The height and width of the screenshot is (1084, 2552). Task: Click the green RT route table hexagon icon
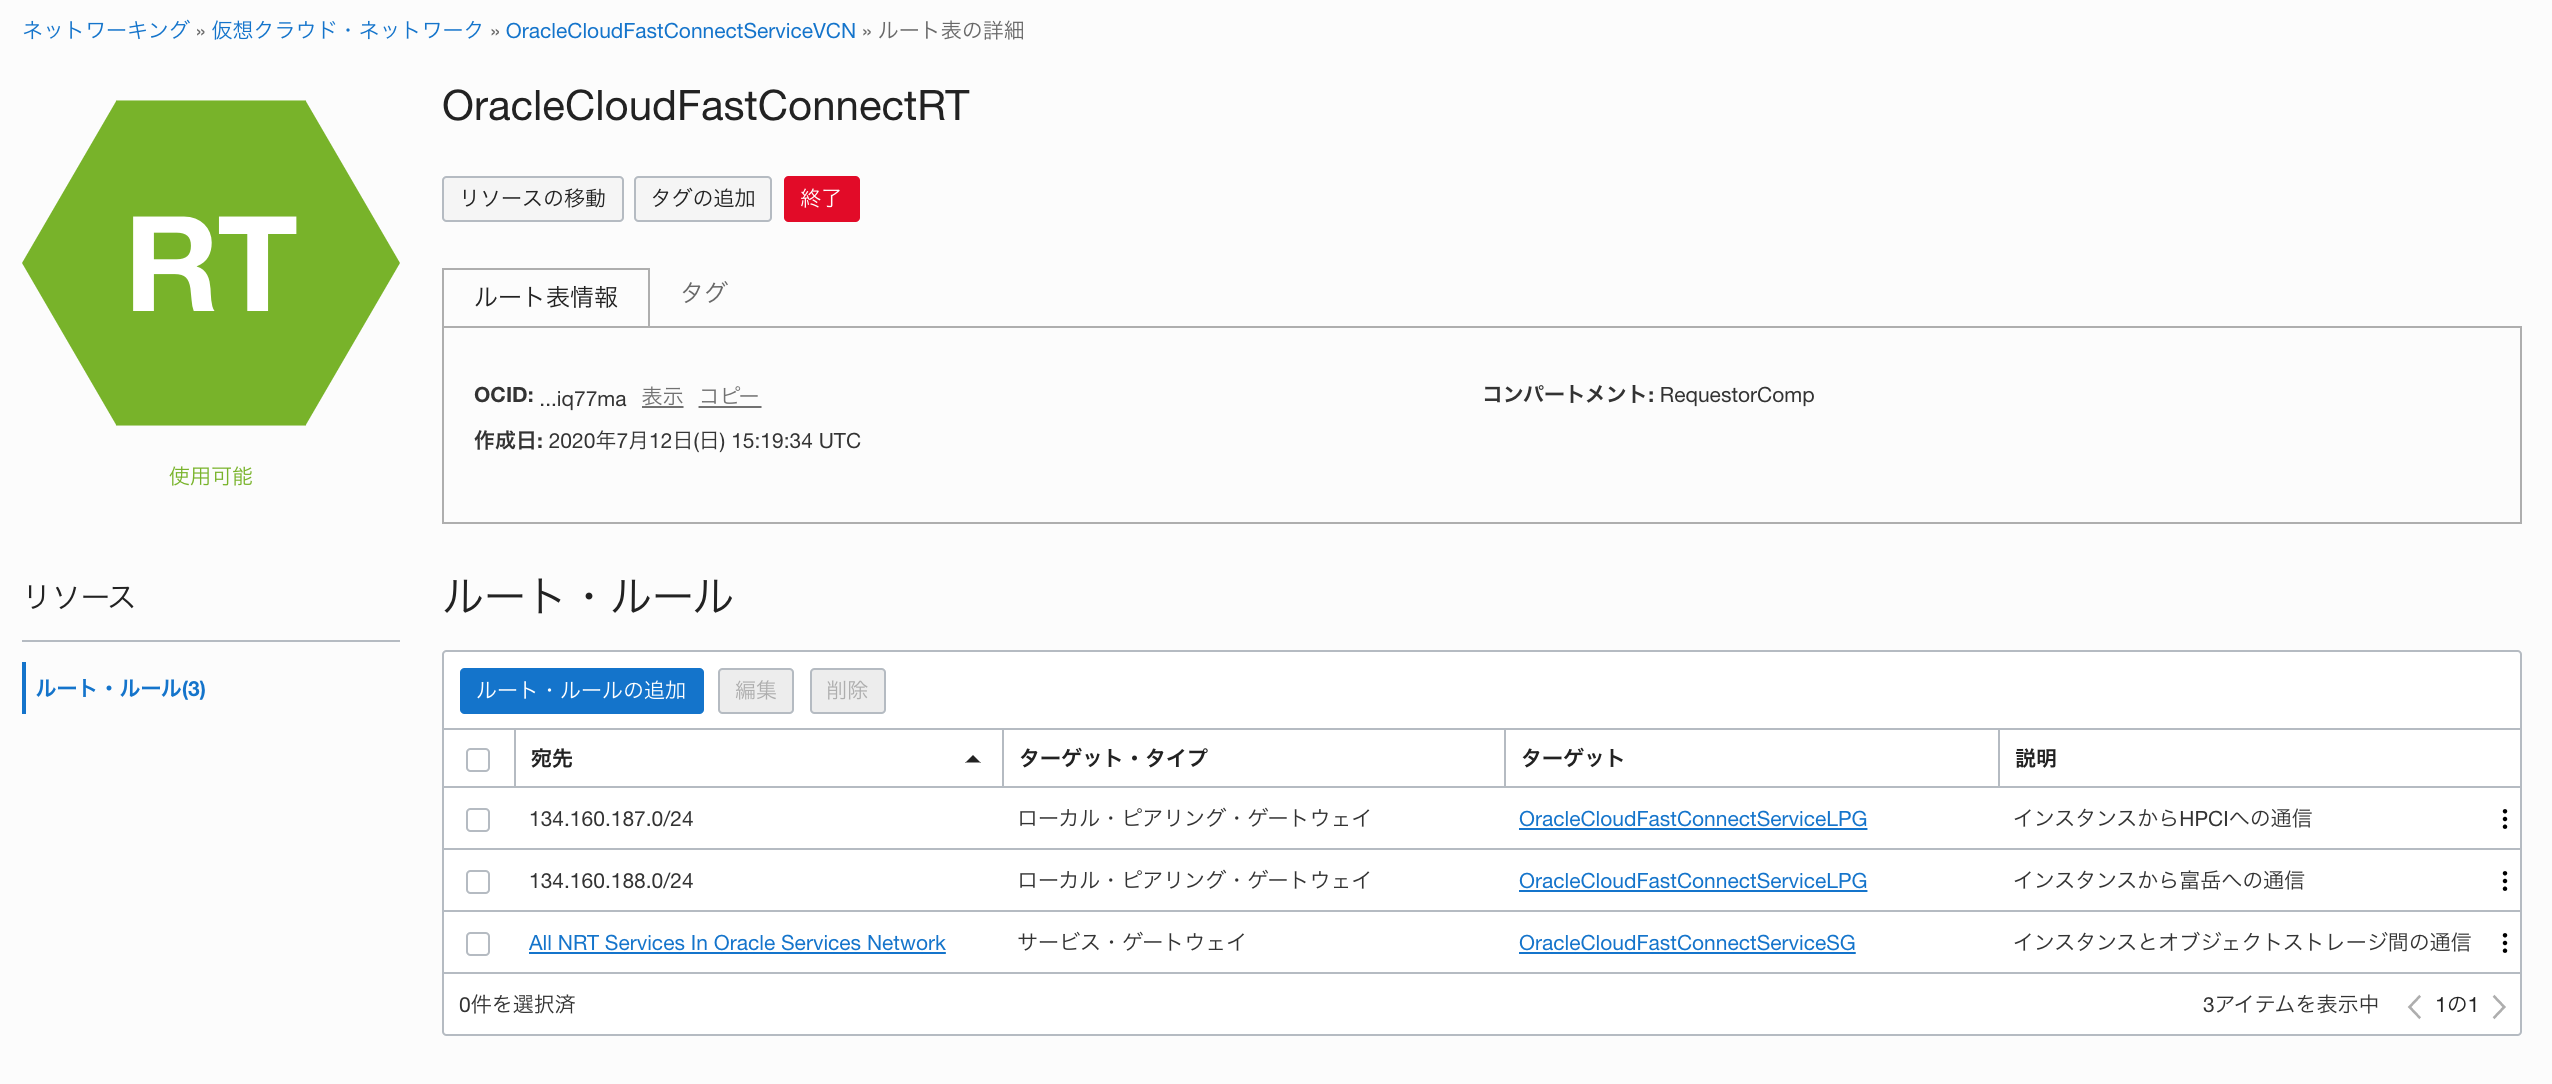coord(211,263)
